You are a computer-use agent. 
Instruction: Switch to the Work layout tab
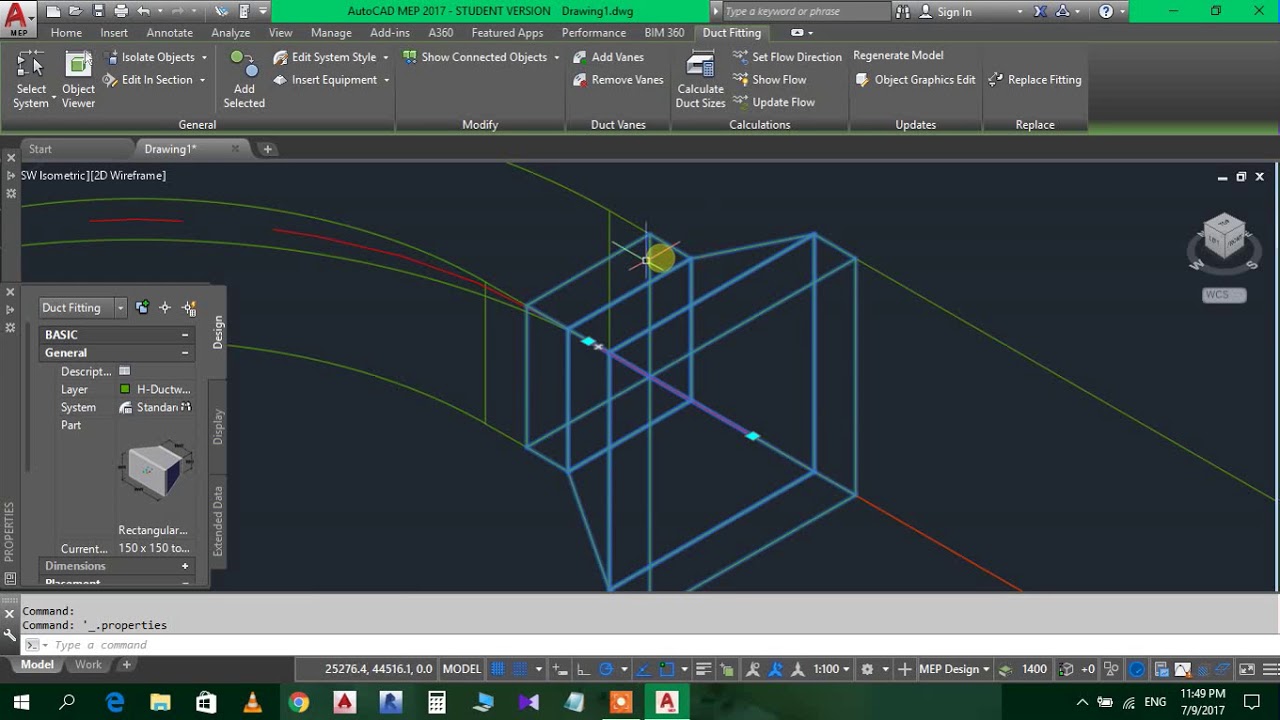tap(88, 665)
